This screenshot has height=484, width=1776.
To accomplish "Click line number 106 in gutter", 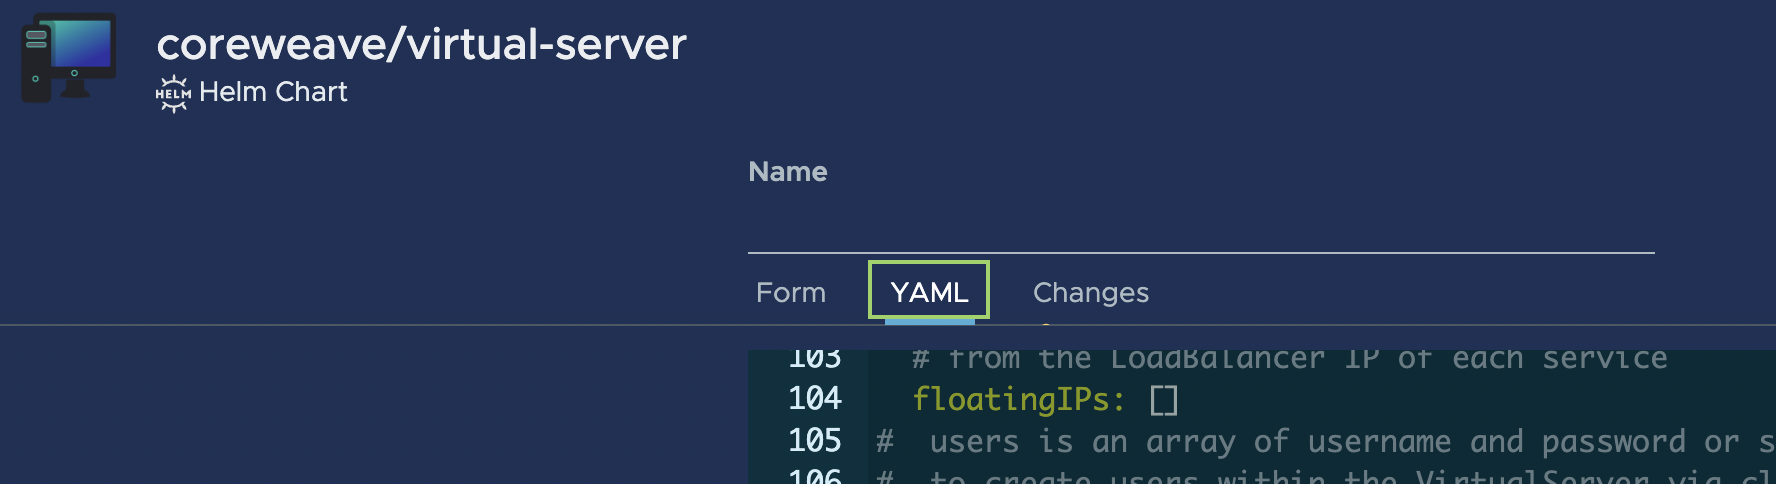I will coord(815,475).
